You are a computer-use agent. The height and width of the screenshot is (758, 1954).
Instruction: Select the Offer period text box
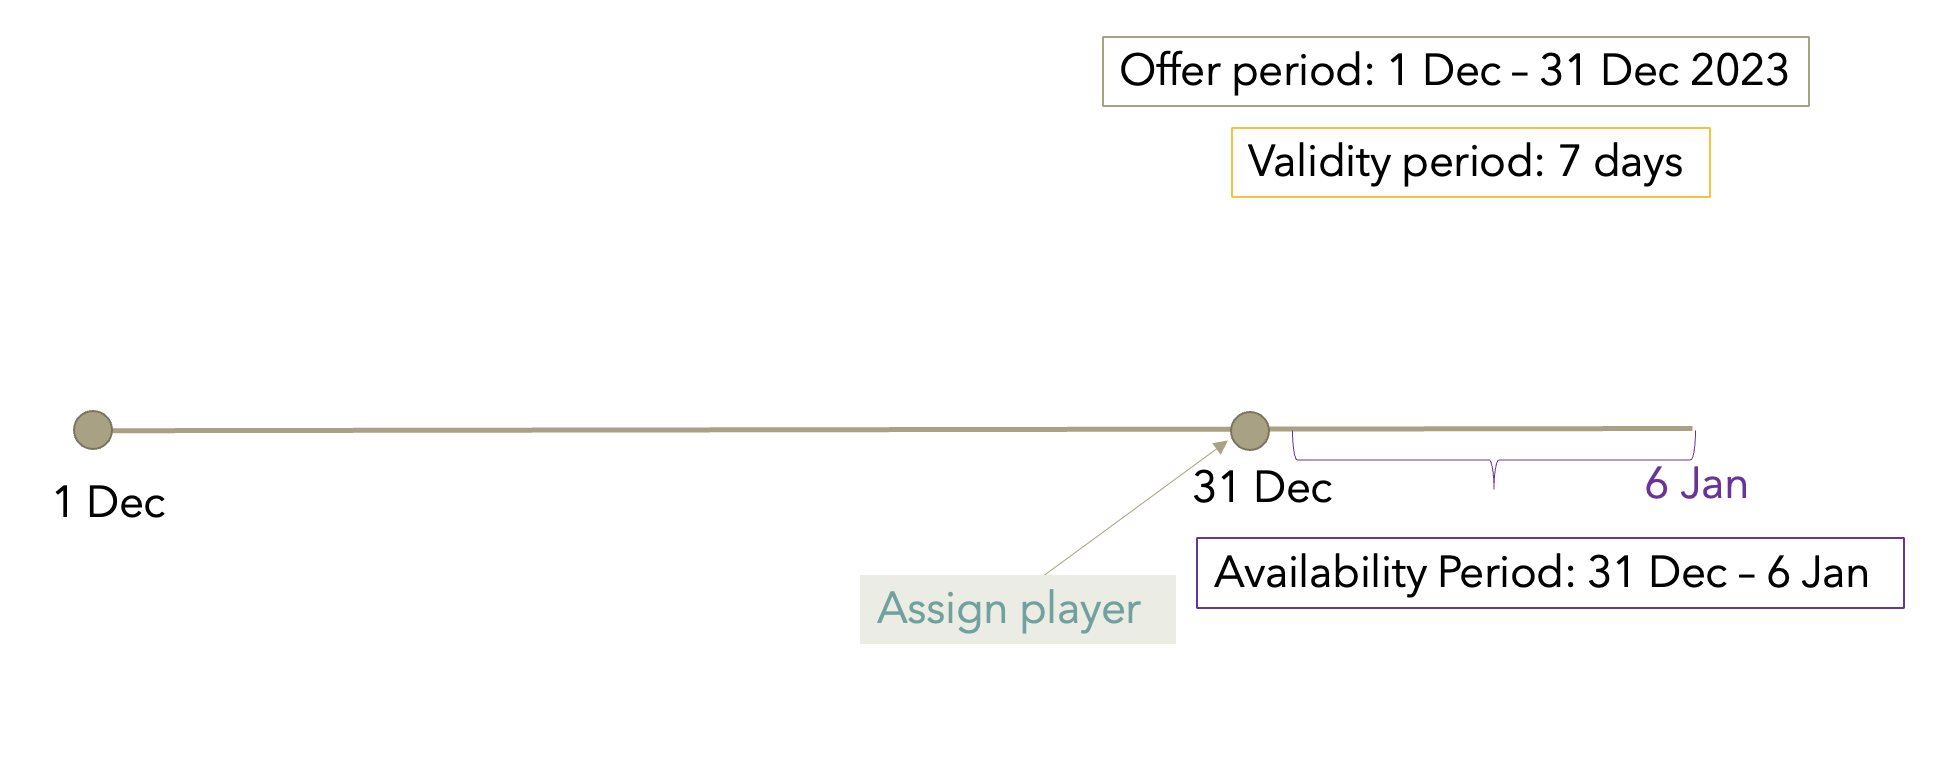coord(1454,71)
